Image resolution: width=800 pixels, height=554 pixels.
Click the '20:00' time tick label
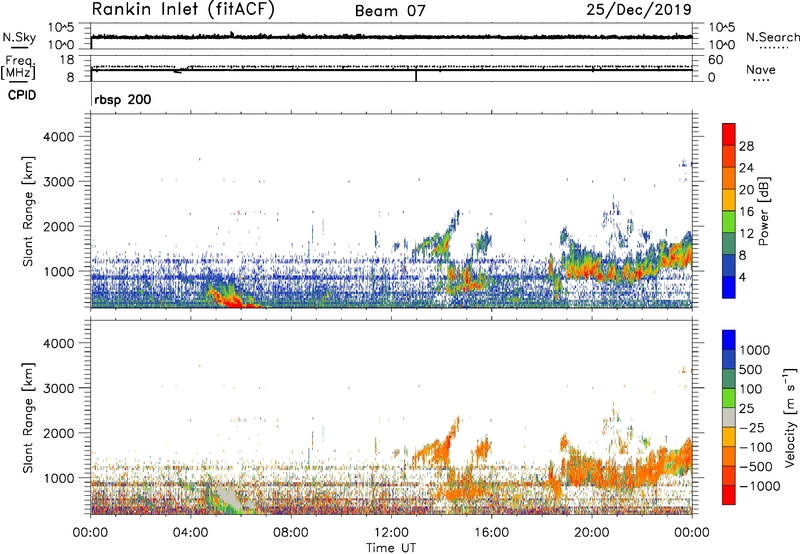591,533
